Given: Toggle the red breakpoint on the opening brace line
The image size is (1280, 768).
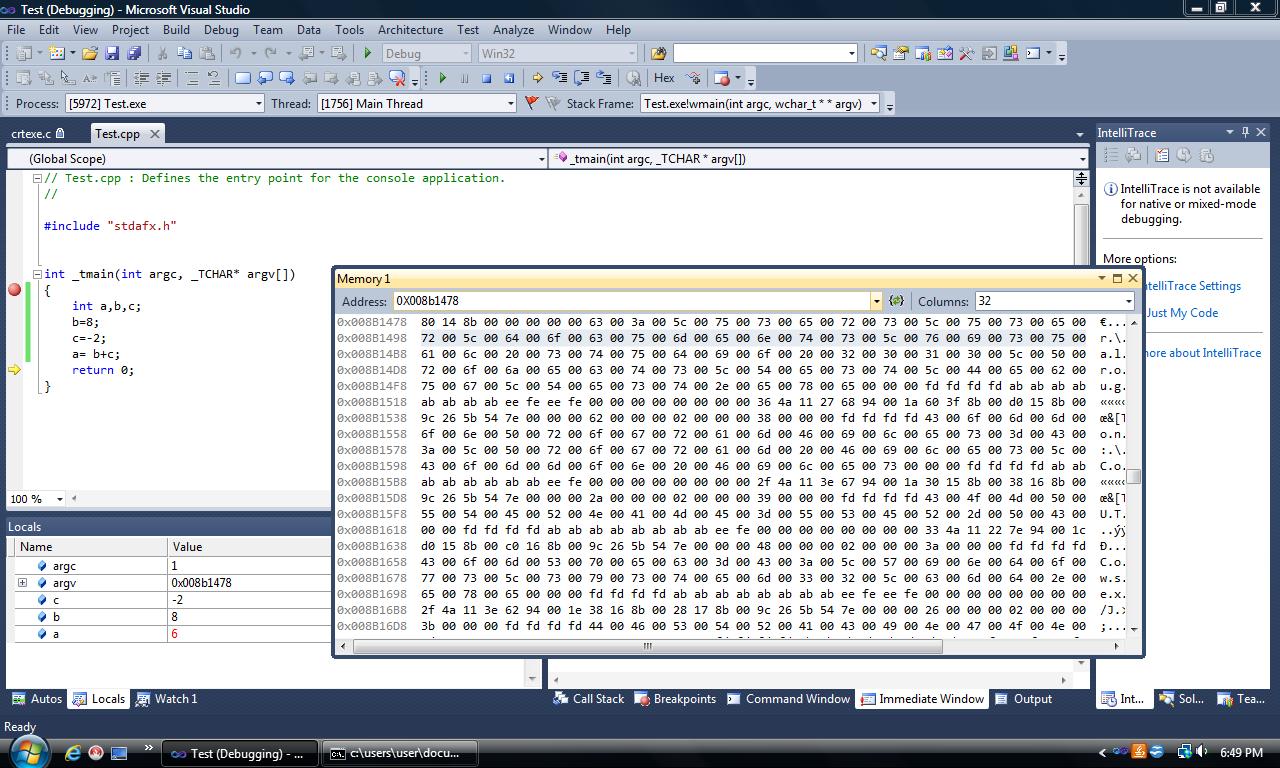Looking at the screenshot, I should pos(14,290).
